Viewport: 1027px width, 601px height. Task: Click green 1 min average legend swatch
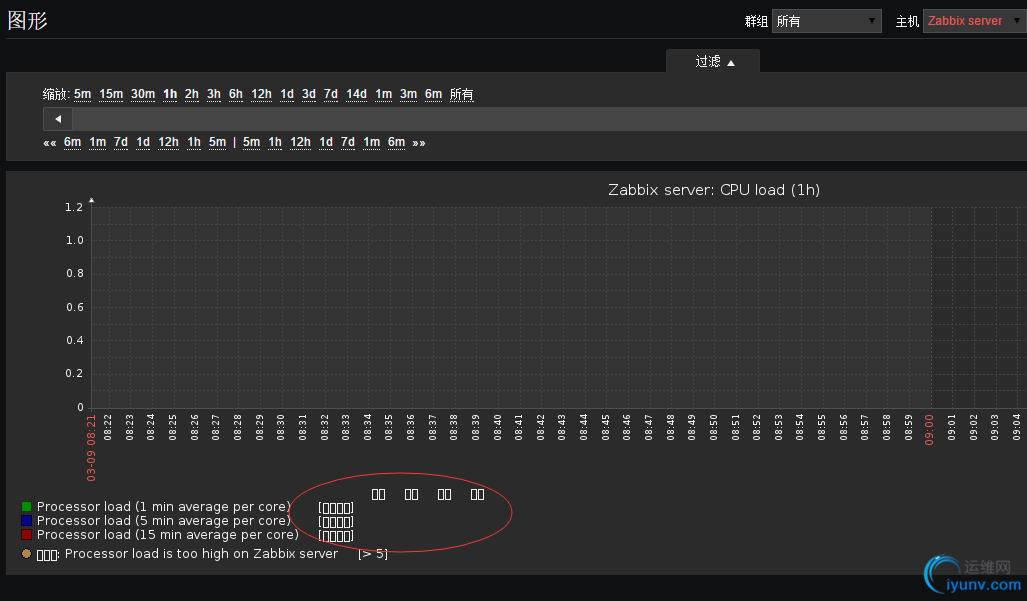(x=26, y=507)
